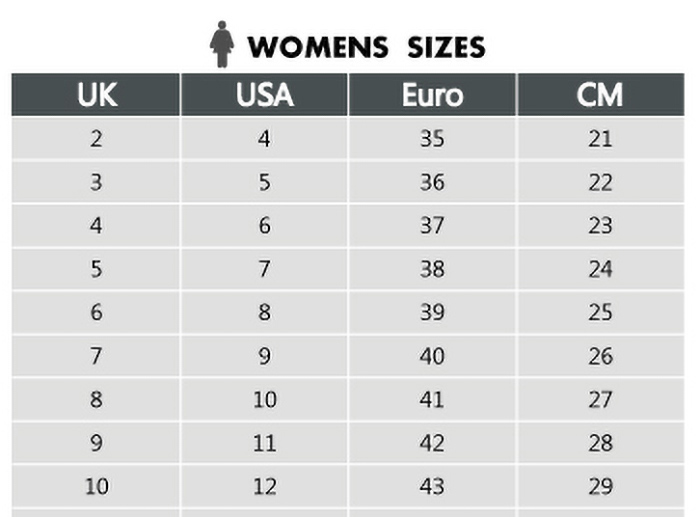Click the woman silhouette icon
700x517 pixels.
point(222,44)
